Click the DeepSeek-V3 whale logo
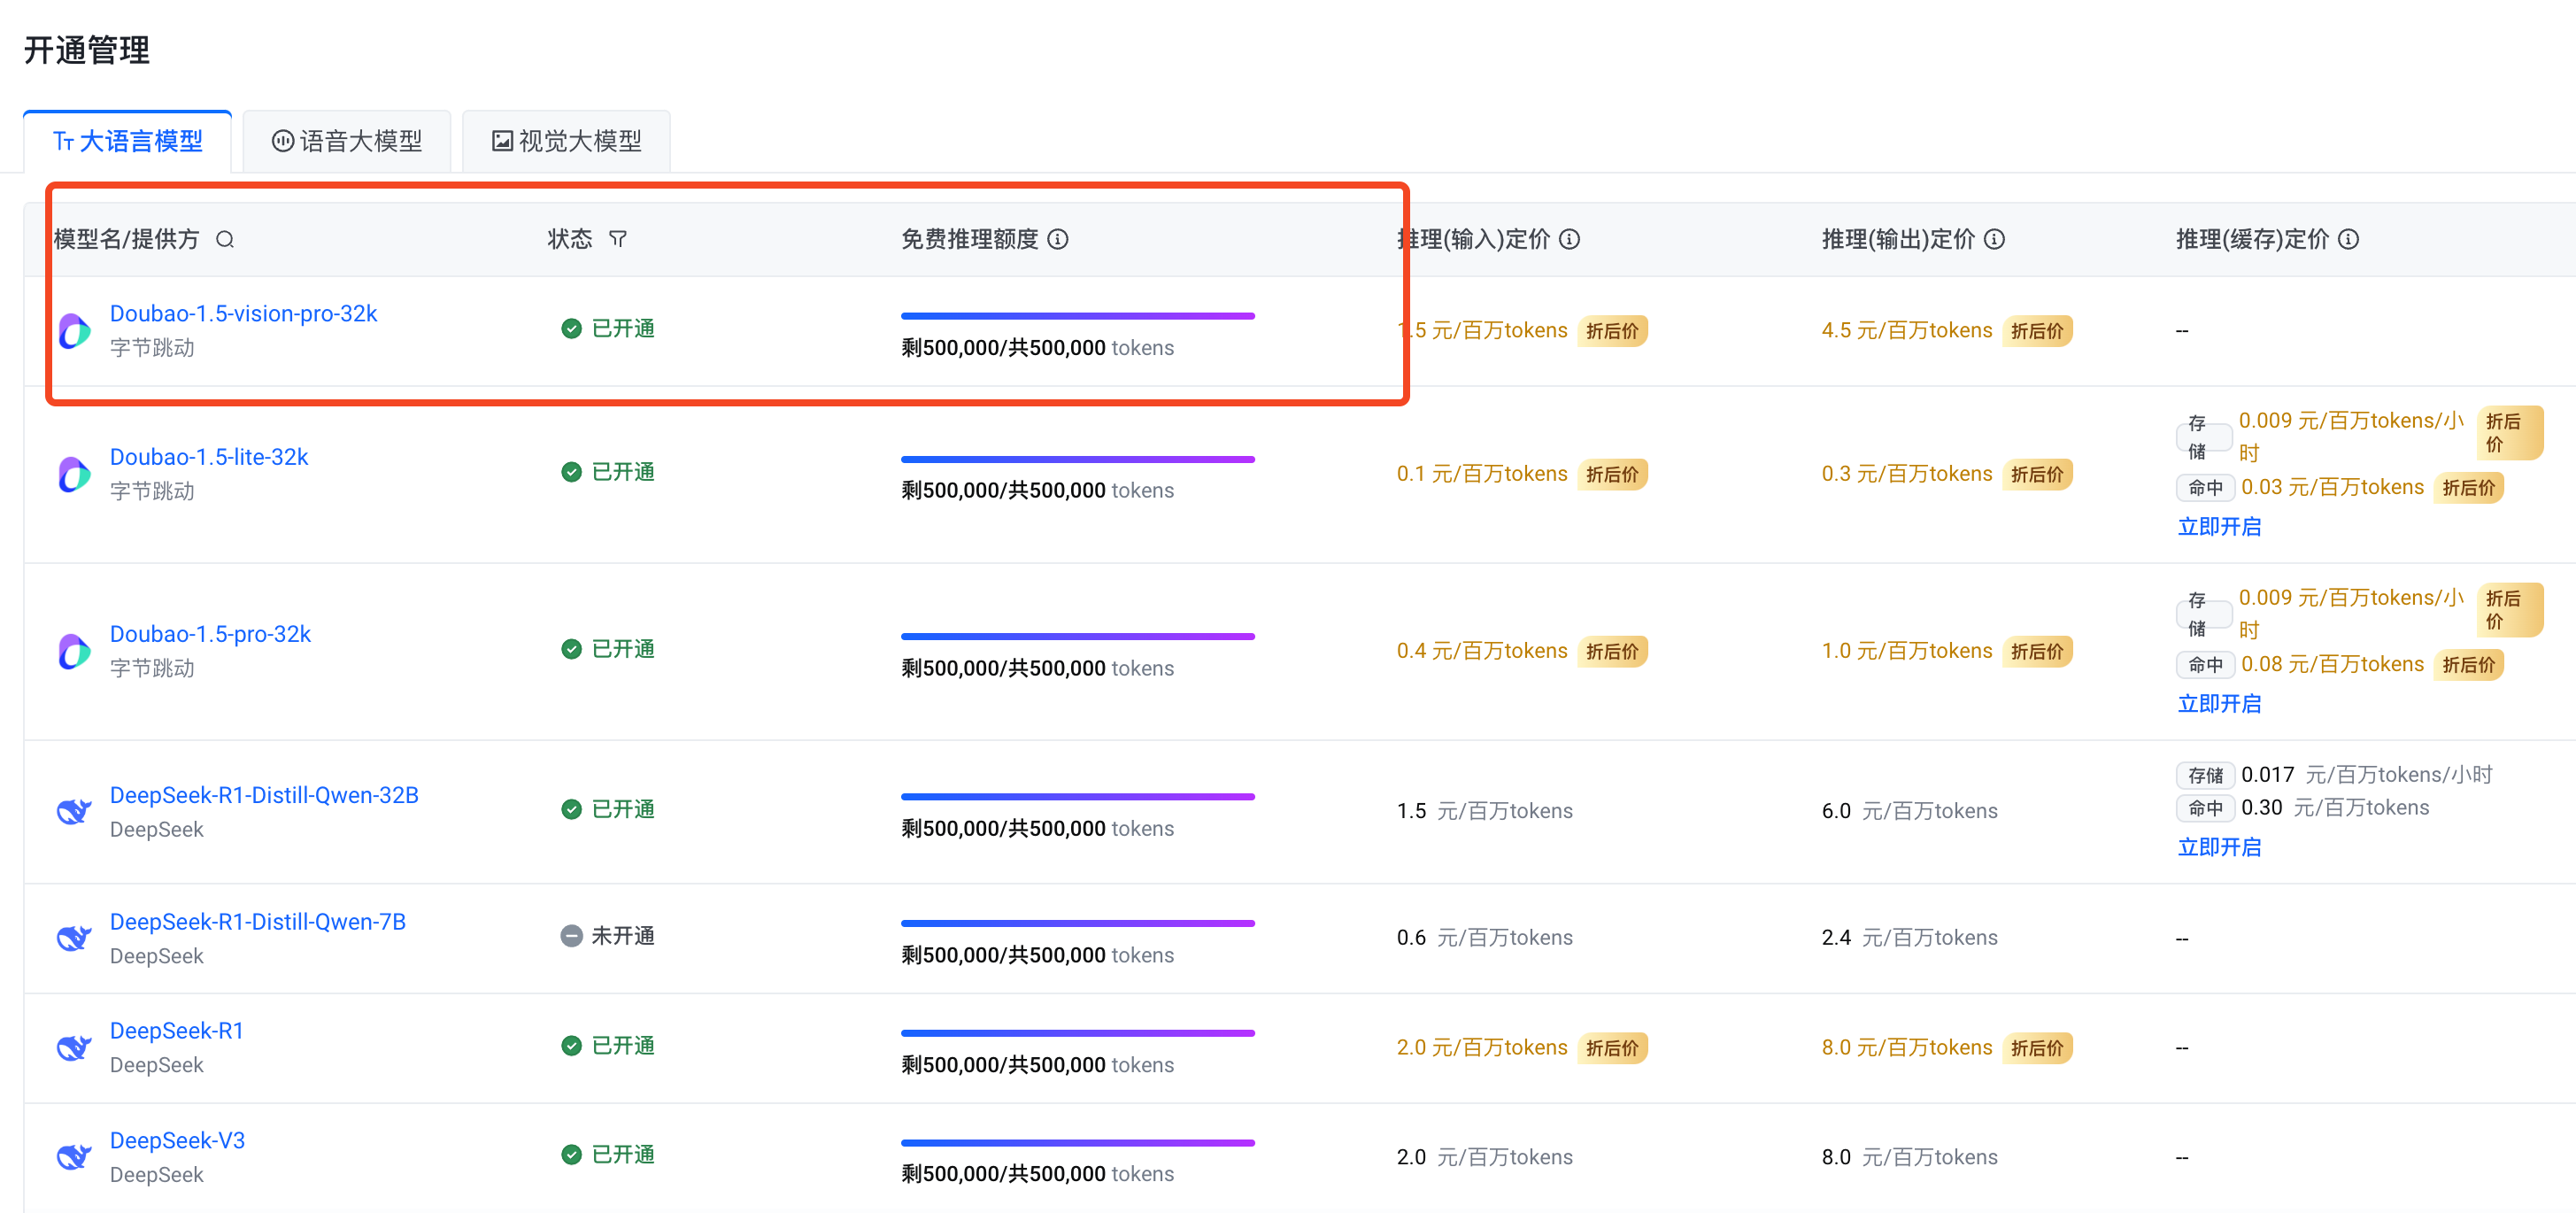This screenshot has height=1213, width=2576. (x=75, y=1157)
